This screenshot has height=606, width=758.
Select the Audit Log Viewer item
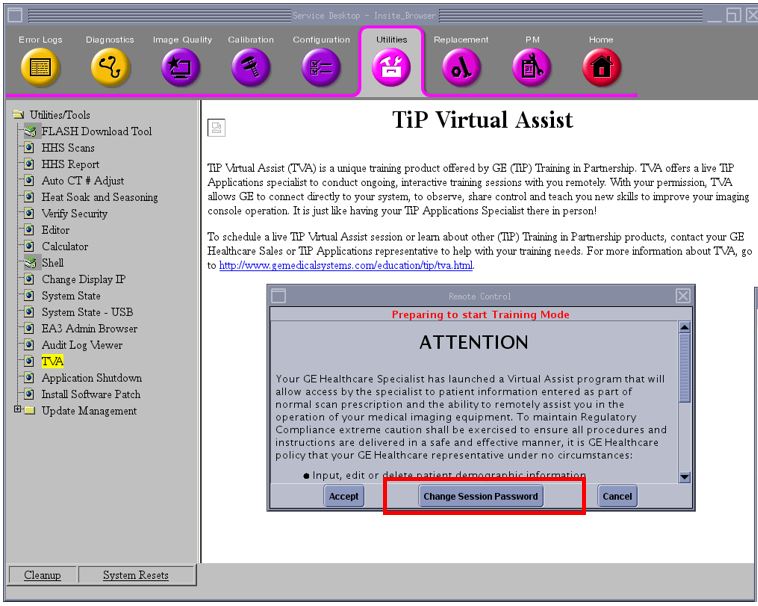[x=81, y=345]
